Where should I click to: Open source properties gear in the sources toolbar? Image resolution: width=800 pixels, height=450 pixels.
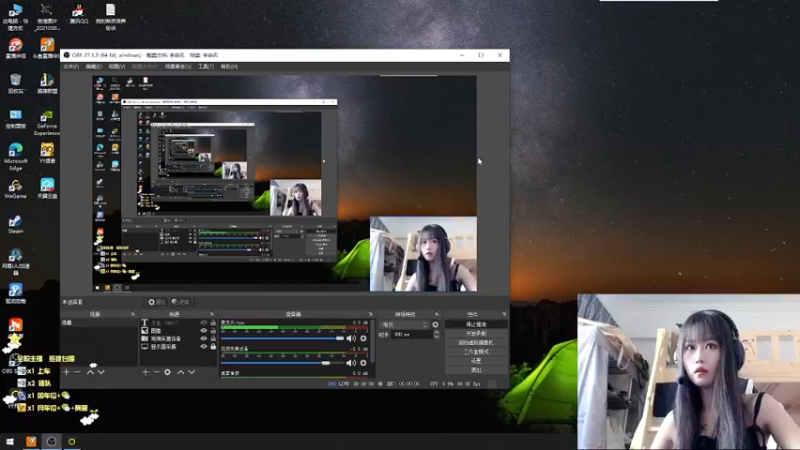click(x=167, y=372)
